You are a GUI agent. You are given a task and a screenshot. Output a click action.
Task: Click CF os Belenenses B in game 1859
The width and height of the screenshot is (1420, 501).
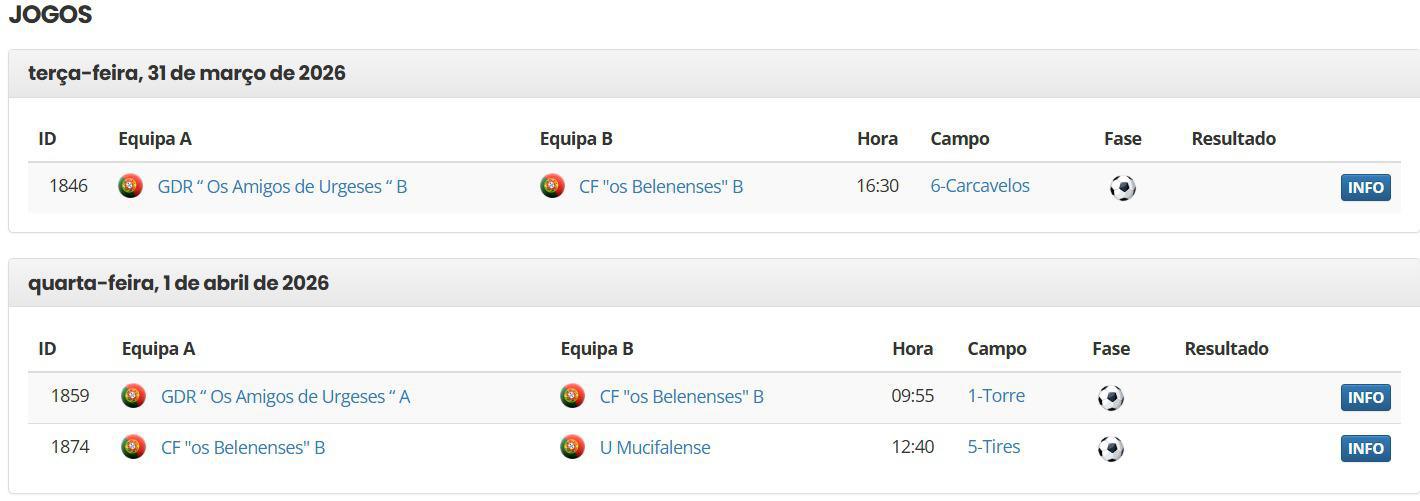(681, 397)
